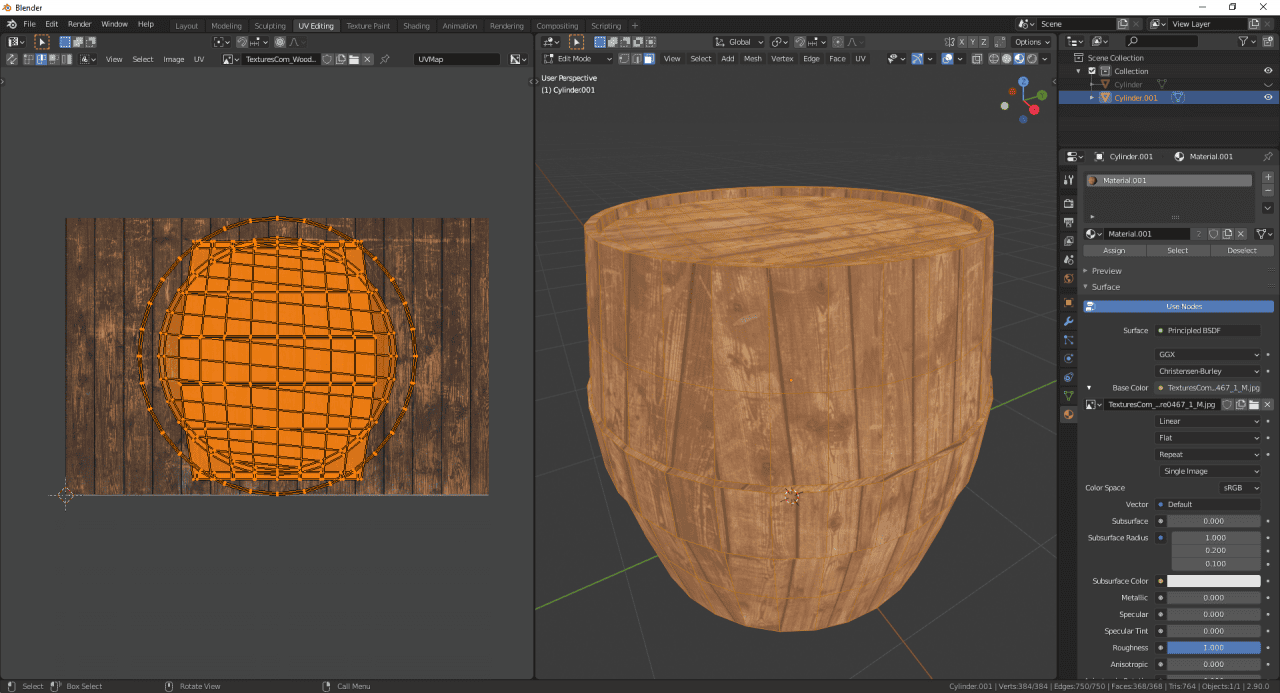The width and height of the screenshot is (1280, 693).
Task: Switch to the Shading workspace tab
Action: [416, 25]
